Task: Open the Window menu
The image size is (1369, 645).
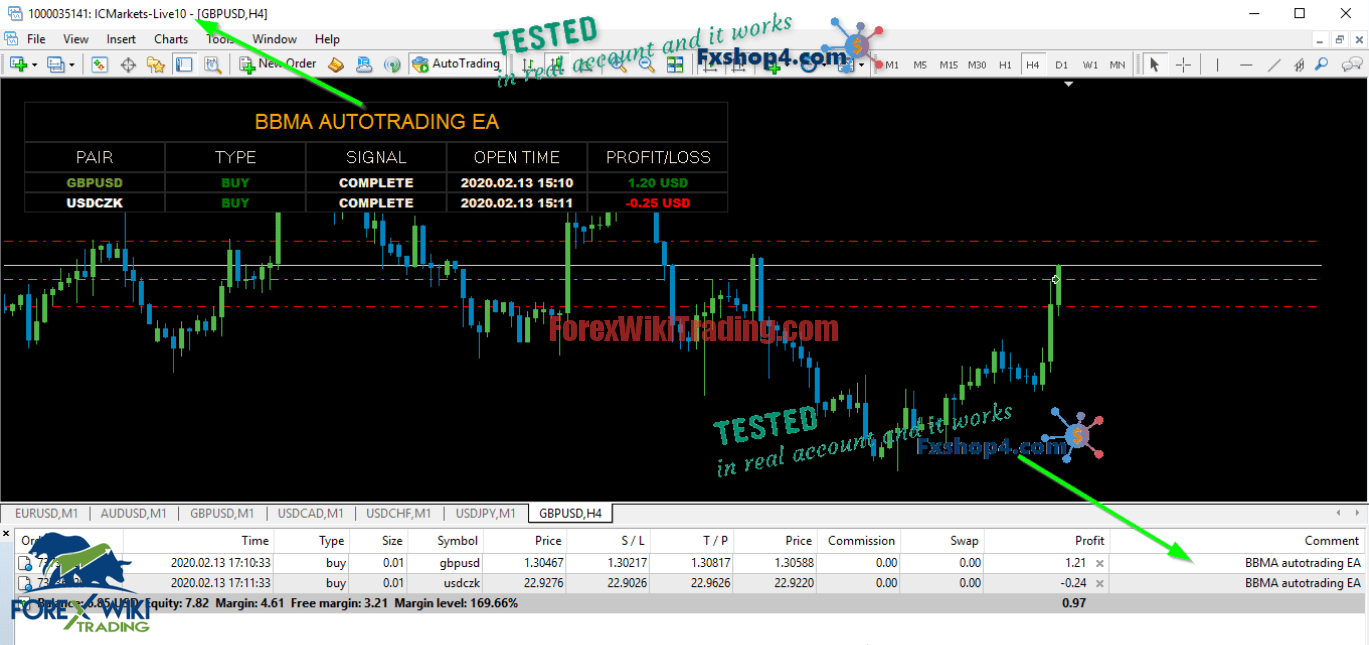Action: pyautogui.click(x=274, y=39)
